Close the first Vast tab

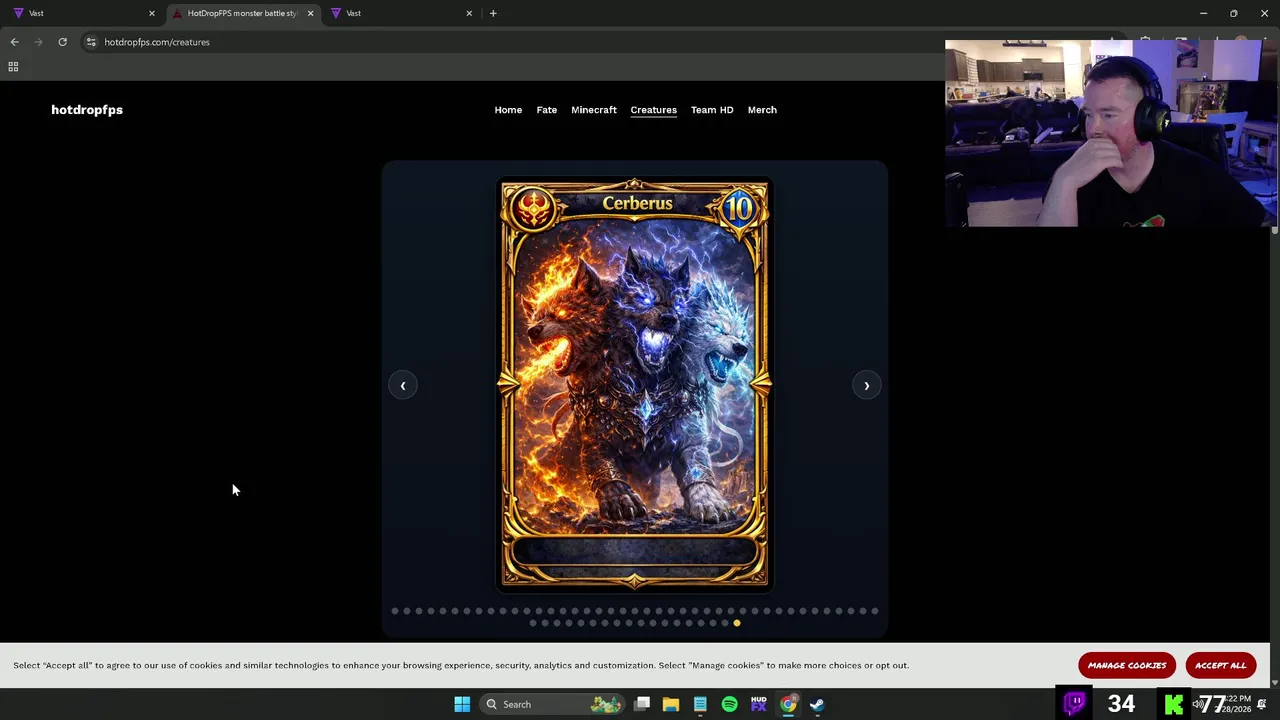click(x=152, y=13)
